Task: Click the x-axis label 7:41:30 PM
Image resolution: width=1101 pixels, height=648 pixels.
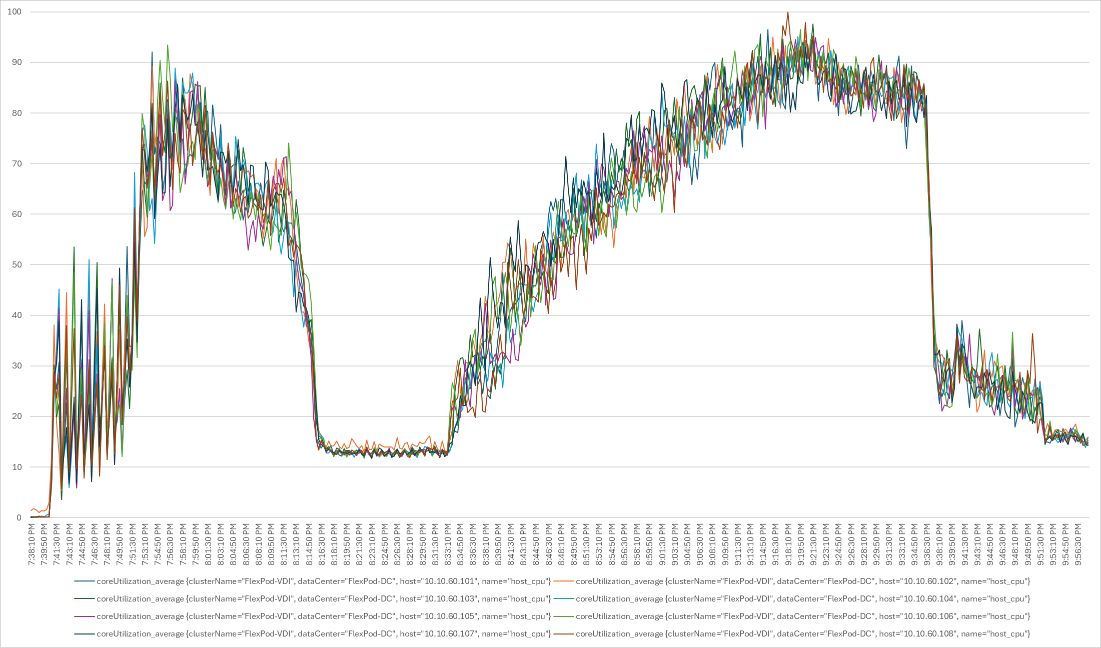Action: (58, 542)
